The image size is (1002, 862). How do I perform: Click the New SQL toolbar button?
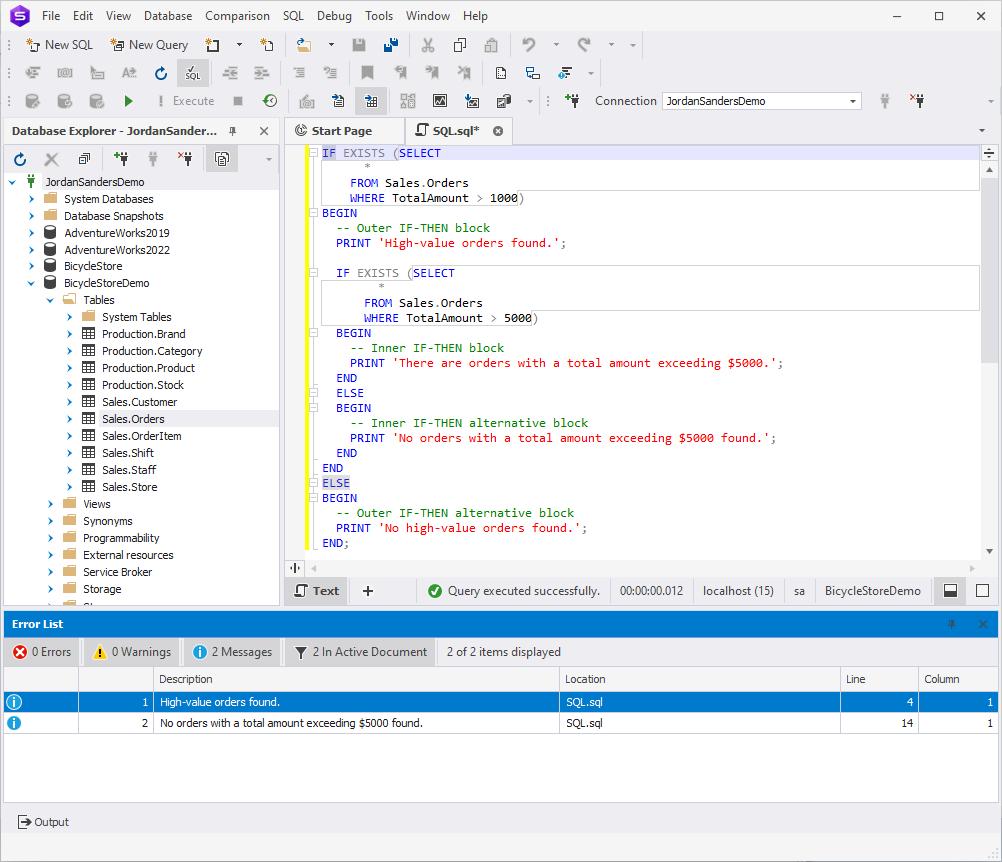coord(59,45)
